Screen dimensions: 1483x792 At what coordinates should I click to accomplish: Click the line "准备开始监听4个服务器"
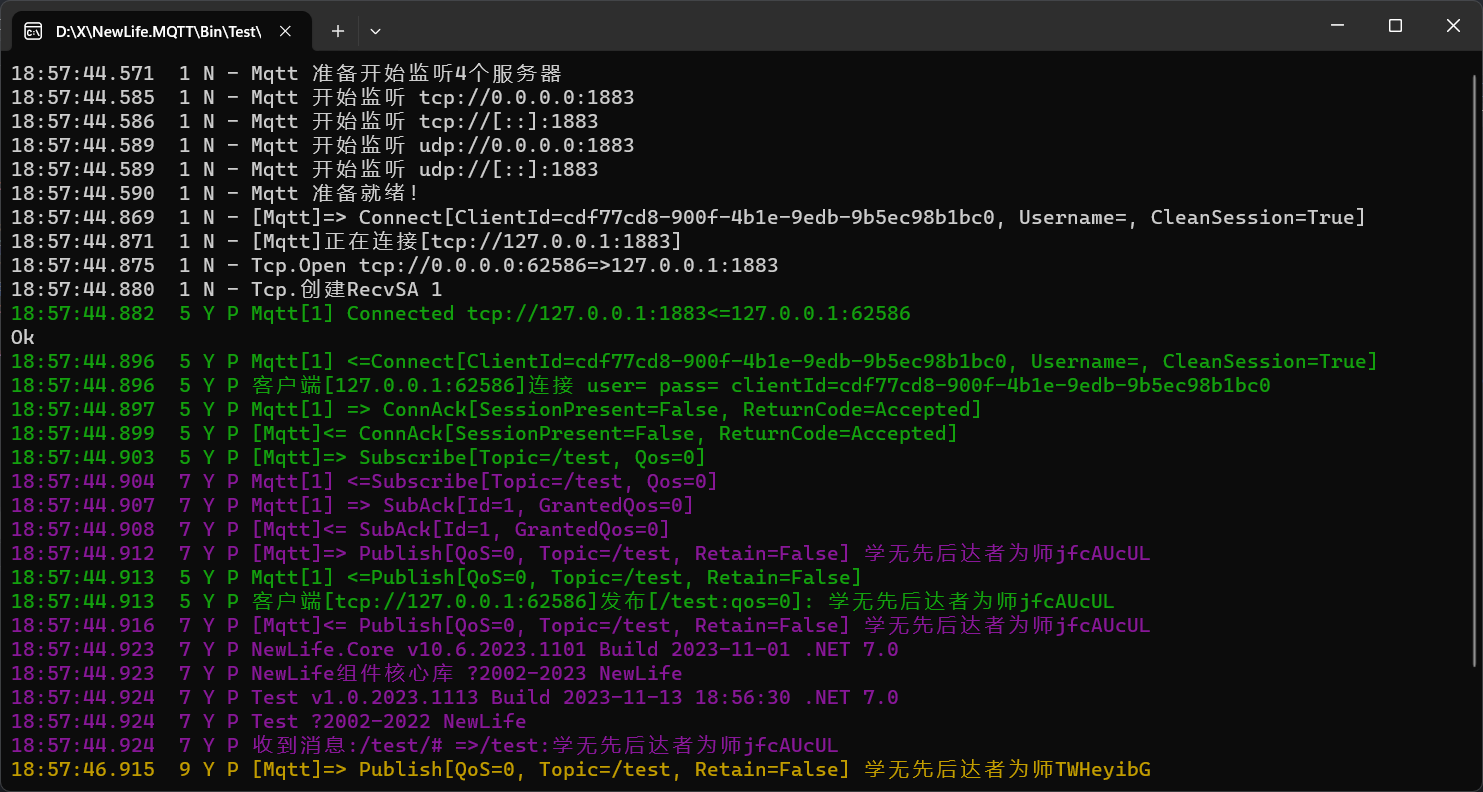point(286,73)
